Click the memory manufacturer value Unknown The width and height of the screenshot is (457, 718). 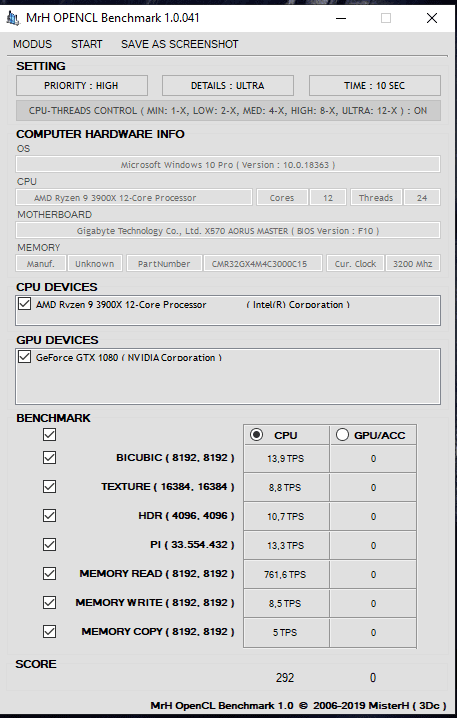[95, 264]
